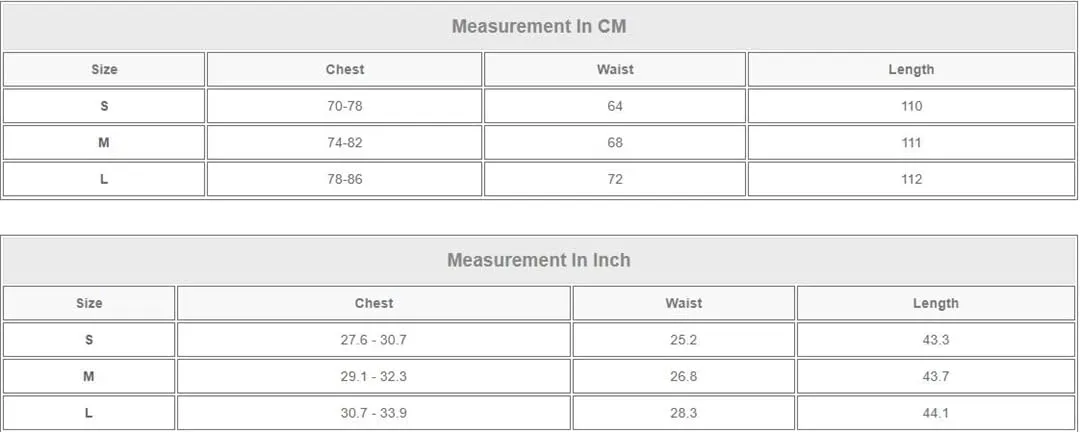Click size M row label in CM table

[x=104, y=143]
